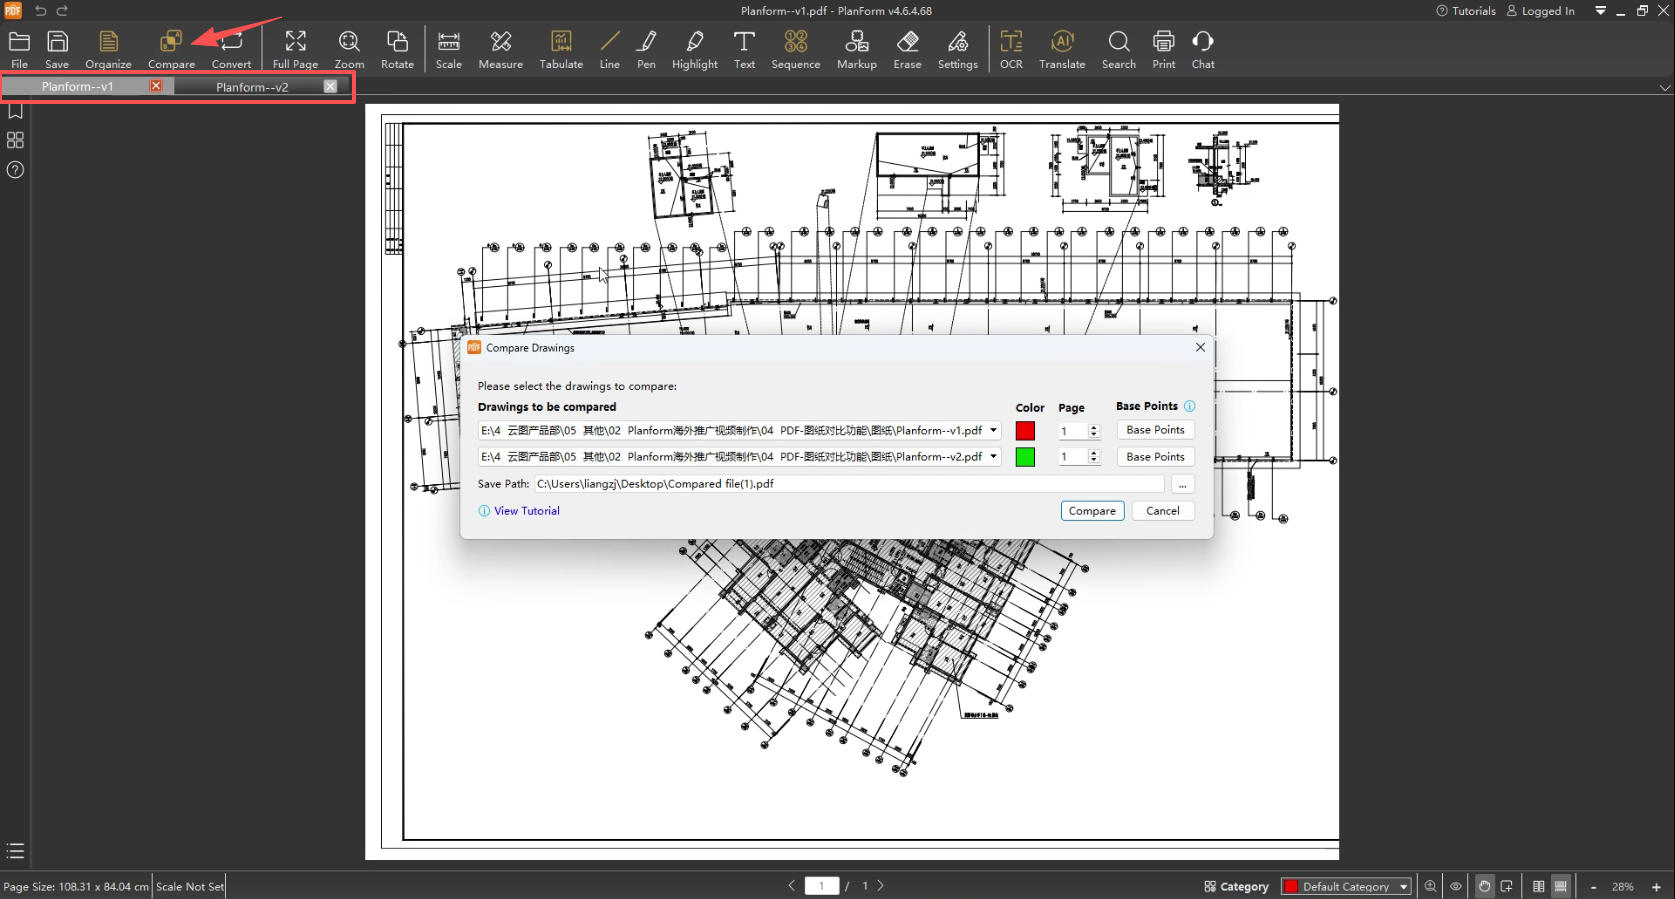Expand the second drawing path dropdown
The image size is (1675, 899).
[993, 457]
